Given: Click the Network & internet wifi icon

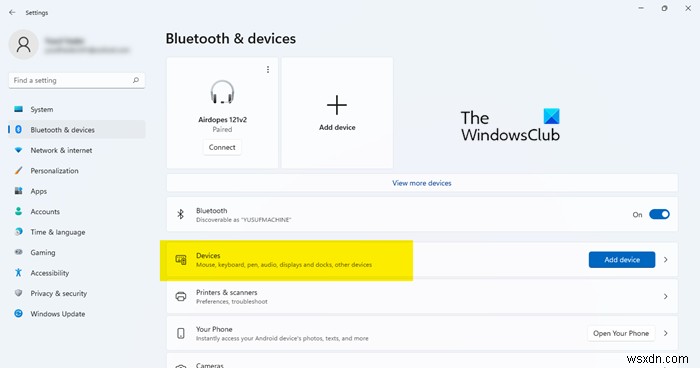Looking at the screenshot, I should click(18, 150).
